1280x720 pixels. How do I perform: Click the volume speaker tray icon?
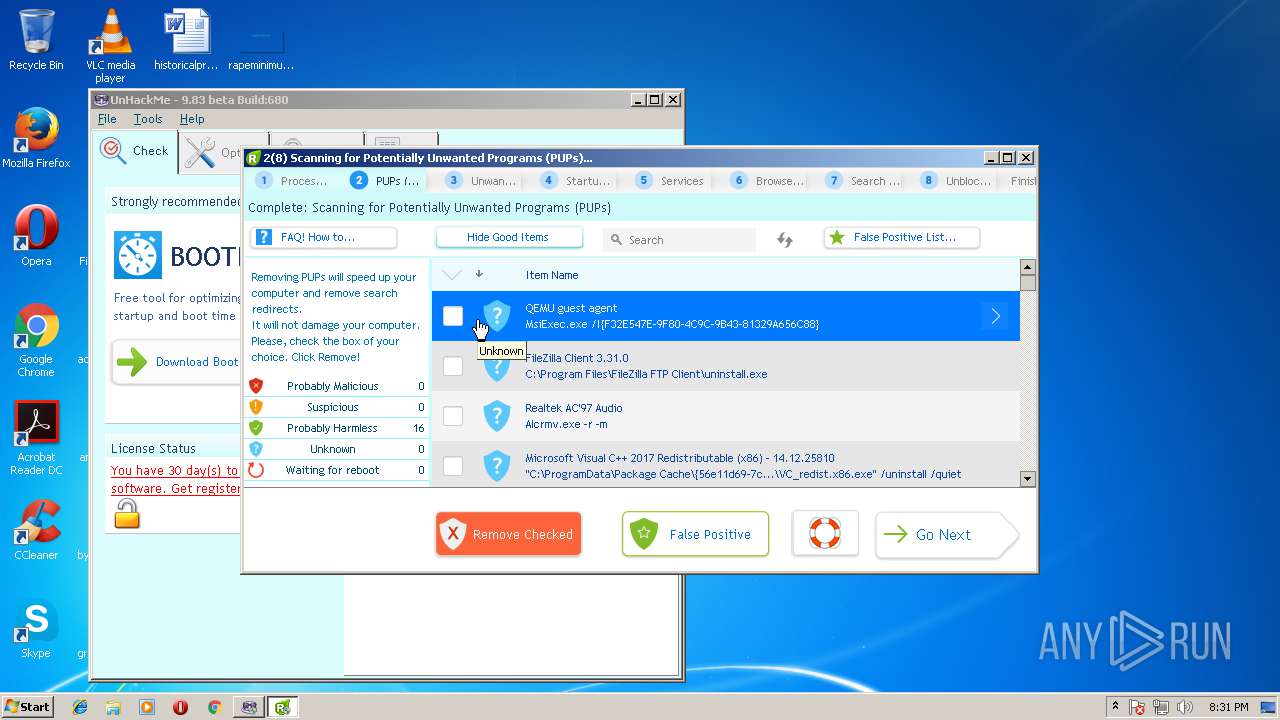click(x=1185, y=707)
